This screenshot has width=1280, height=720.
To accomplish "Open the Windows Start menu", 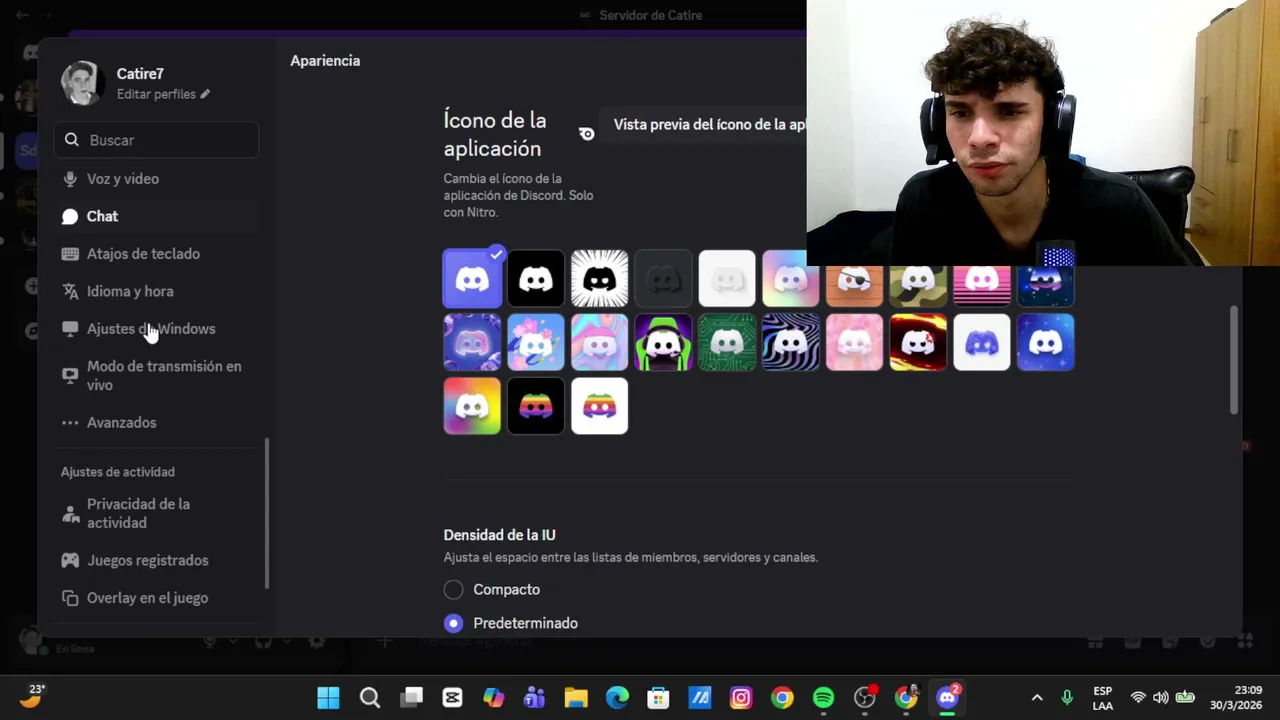I will 328,698.
